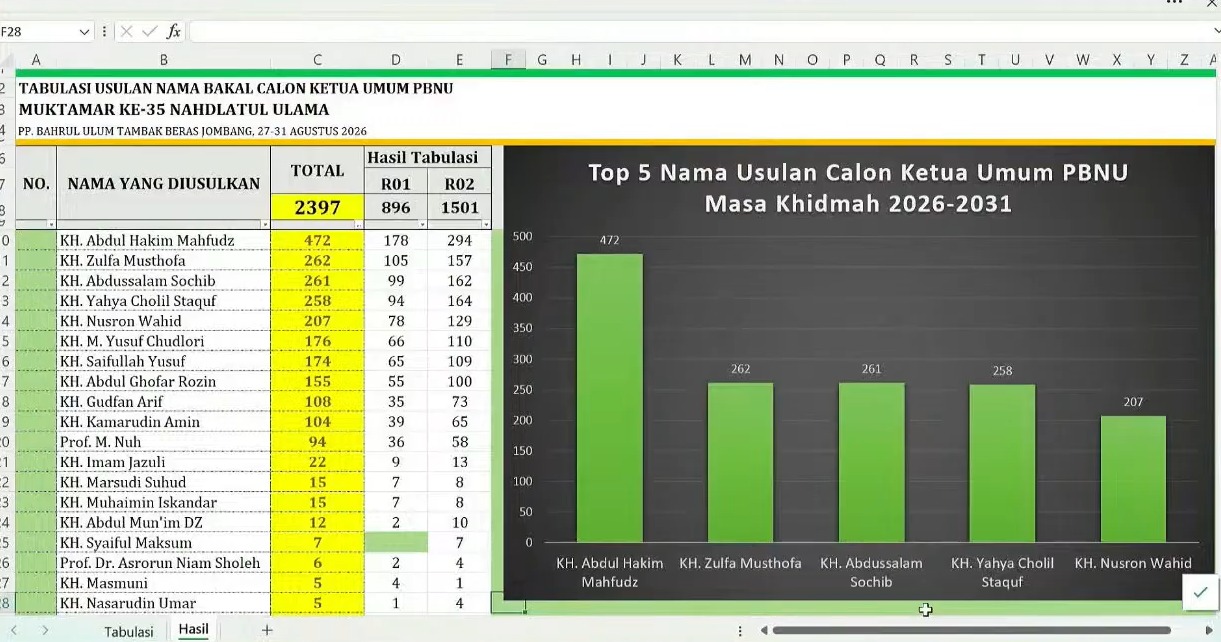Select column Z header

[x=1184, y=60]
